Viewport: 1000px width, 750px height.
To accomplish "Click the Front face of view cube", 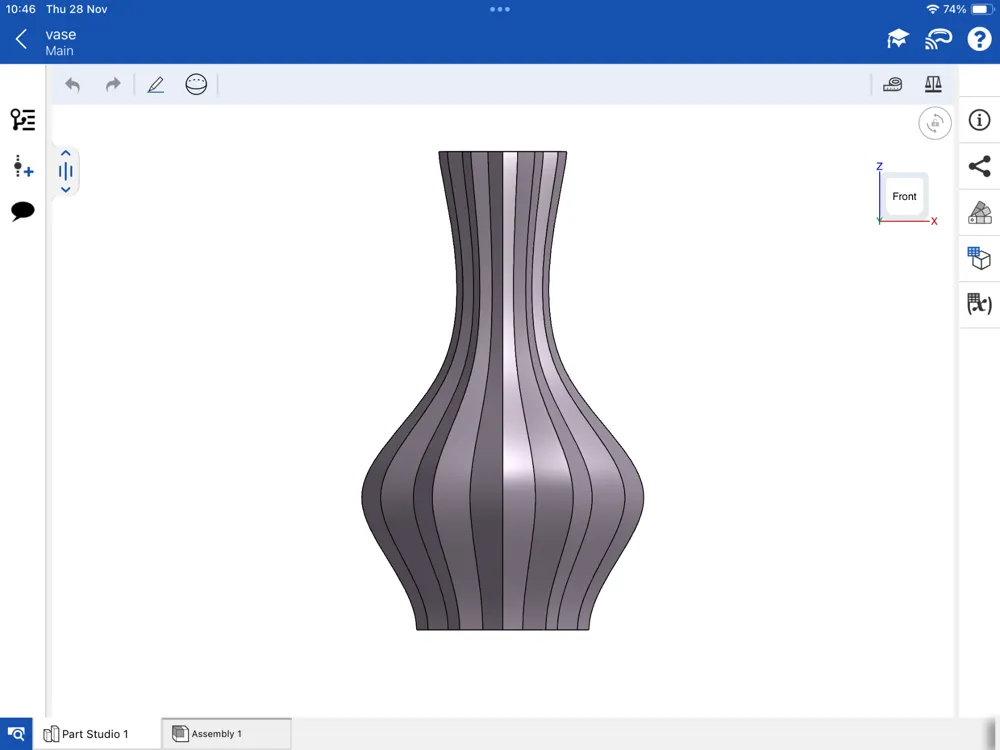I will click(904, 196).
